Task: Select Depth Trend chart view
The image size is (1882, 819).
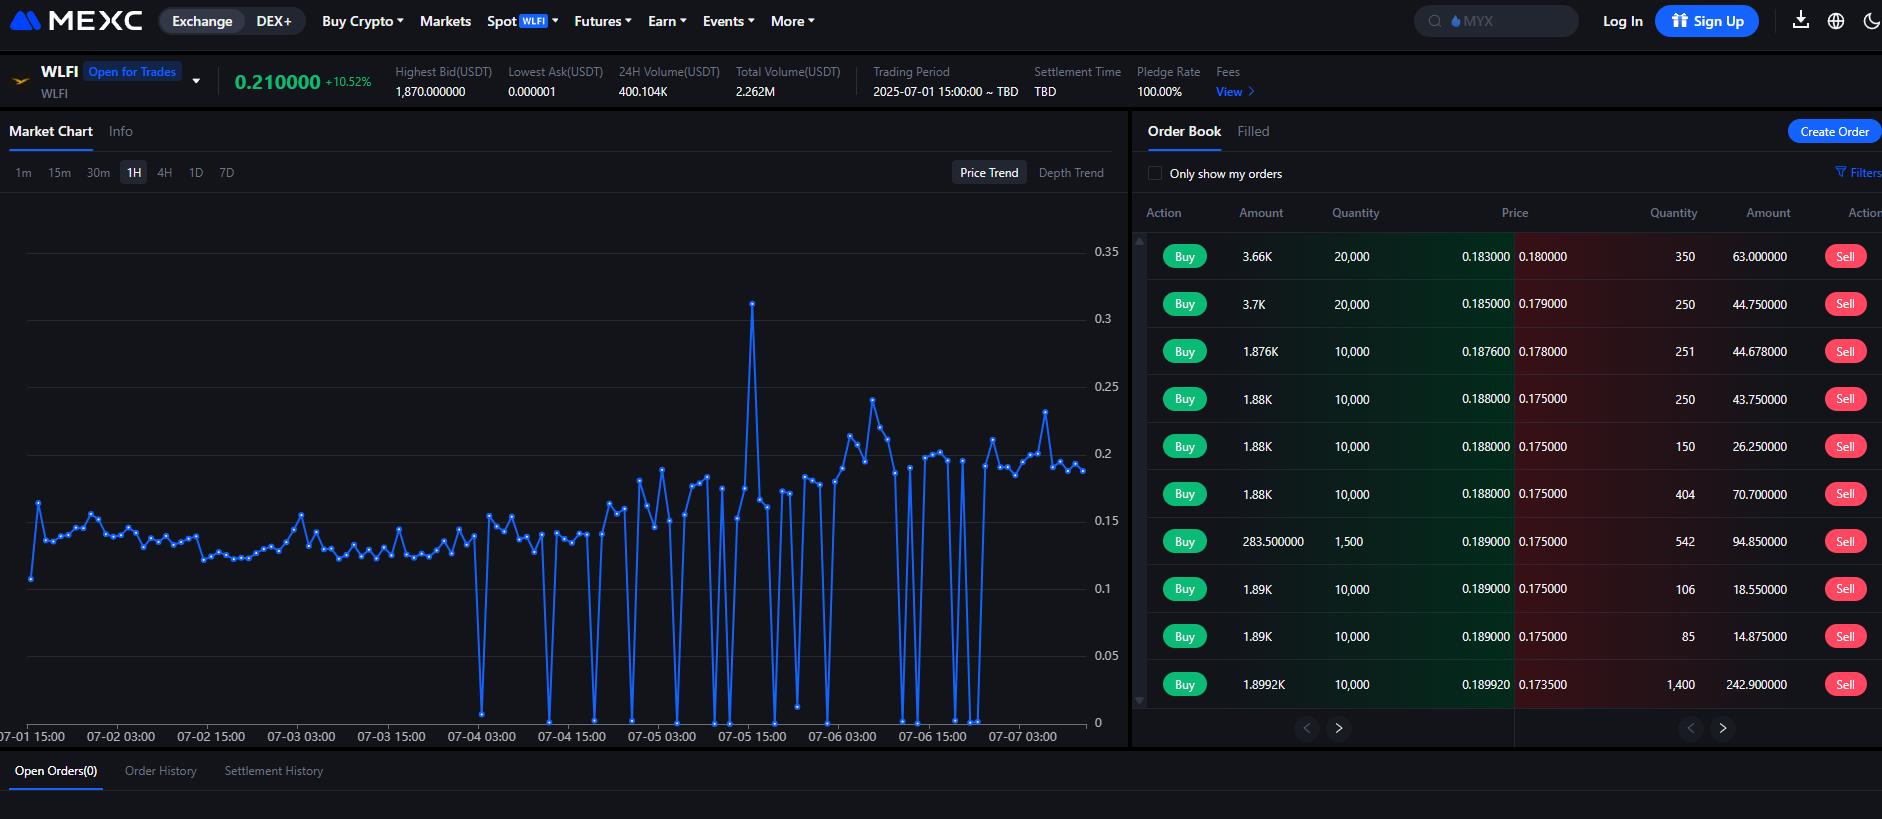Action: [1071, 173]
